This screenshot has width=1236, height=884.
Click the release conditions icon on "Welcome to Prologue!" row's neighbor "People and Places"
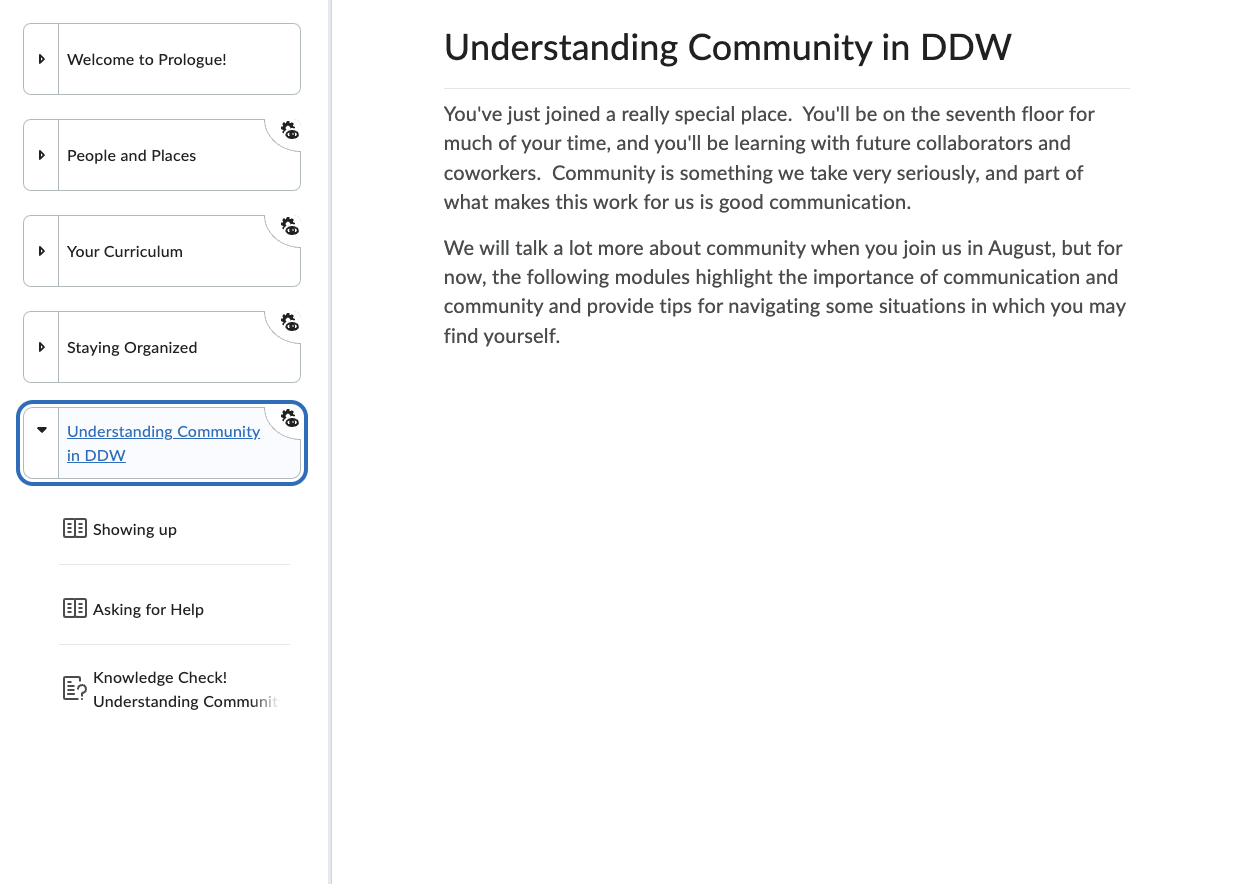click(289, 131)
